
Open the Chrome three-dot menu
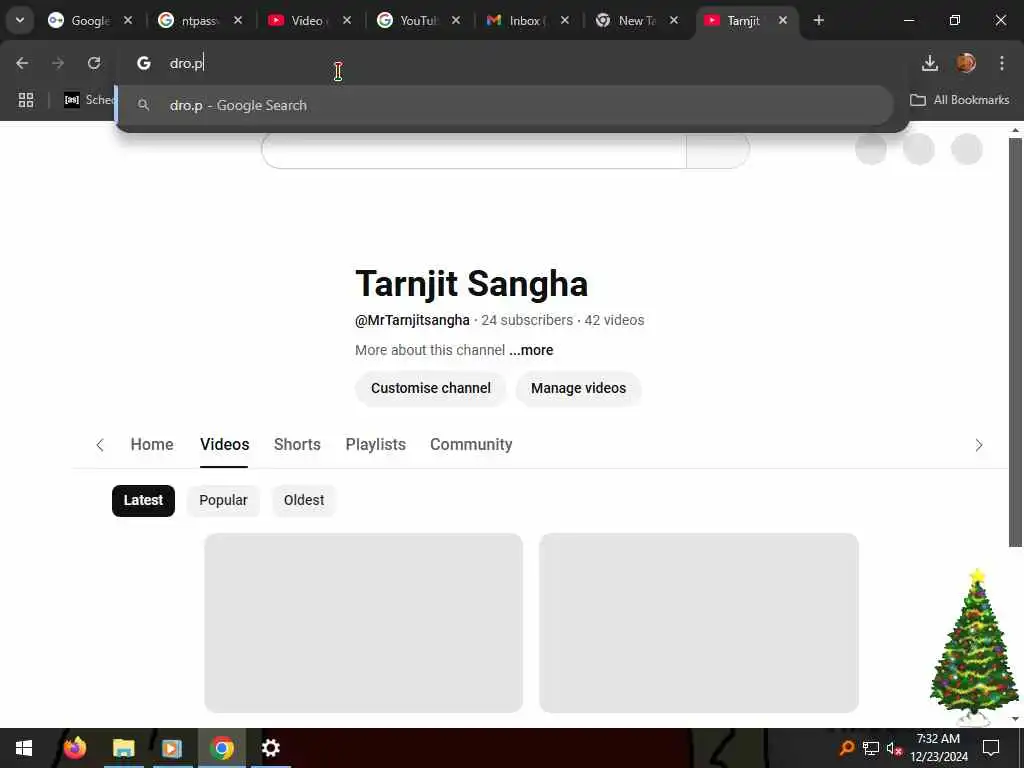click(x=1002, y=63)
